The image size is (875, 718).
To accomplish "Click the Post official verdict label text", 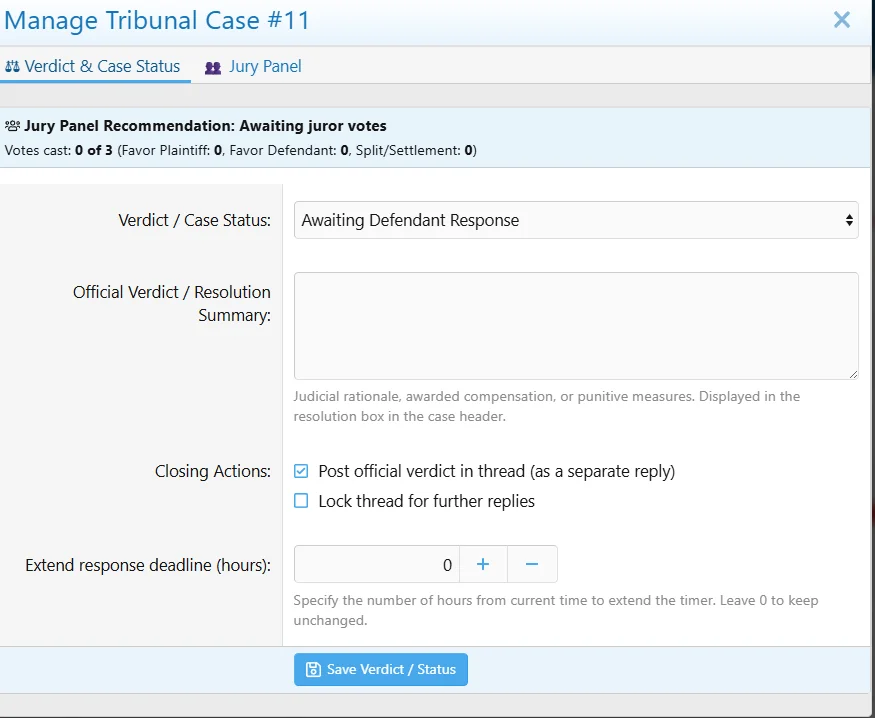I will (497, 471).
